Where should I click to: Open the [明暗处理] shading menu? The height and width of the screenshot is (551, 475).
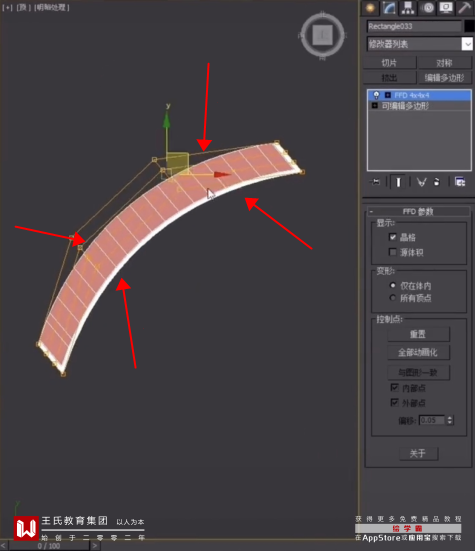point(52,7)
